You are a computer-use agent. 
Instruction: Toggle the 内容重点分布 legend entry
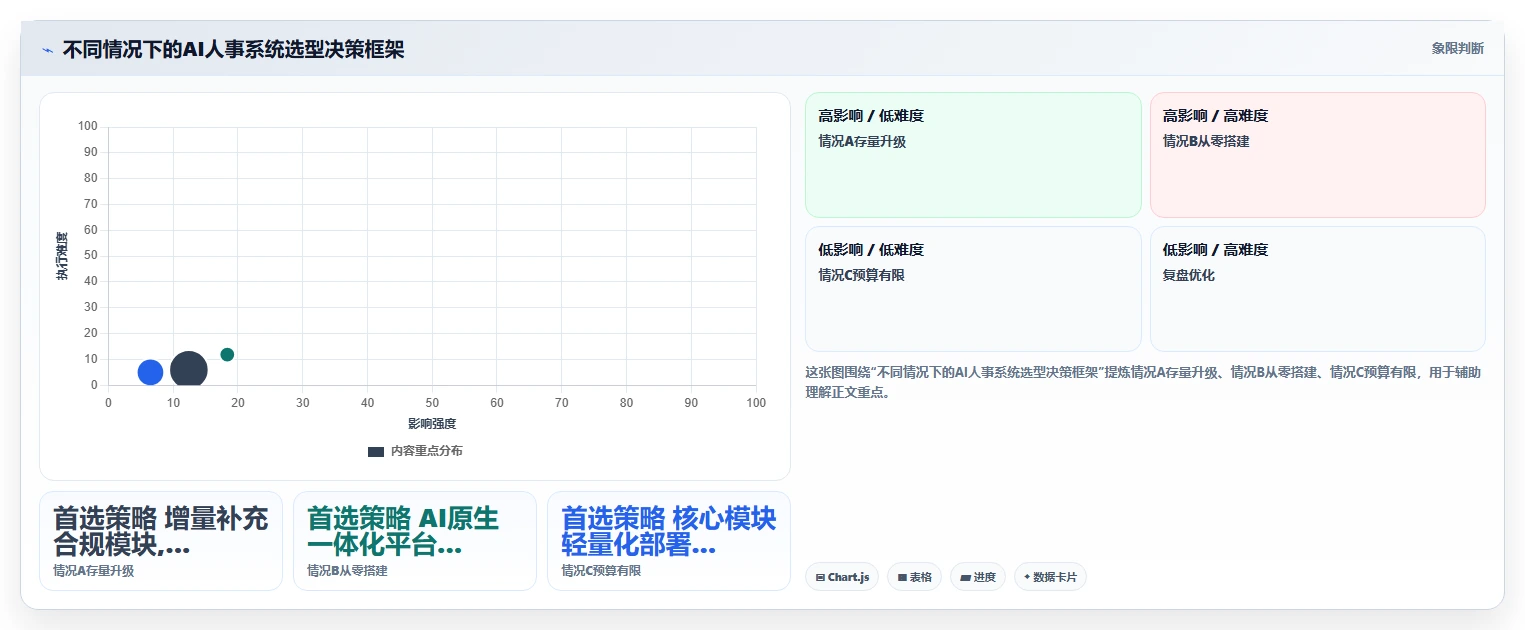click(x=415, y=451)
